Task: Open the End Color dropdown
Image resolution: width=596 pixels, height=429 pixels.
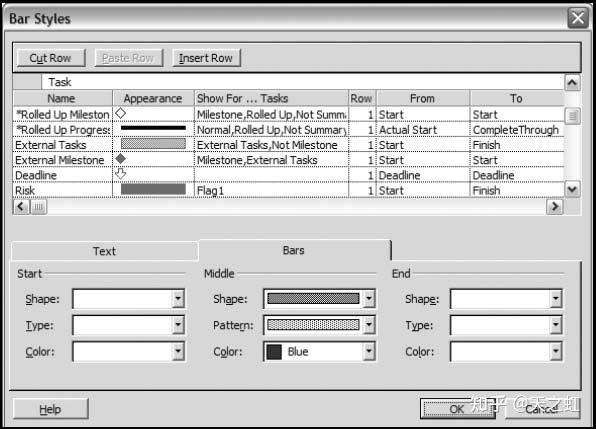Action: coord(555,351)
